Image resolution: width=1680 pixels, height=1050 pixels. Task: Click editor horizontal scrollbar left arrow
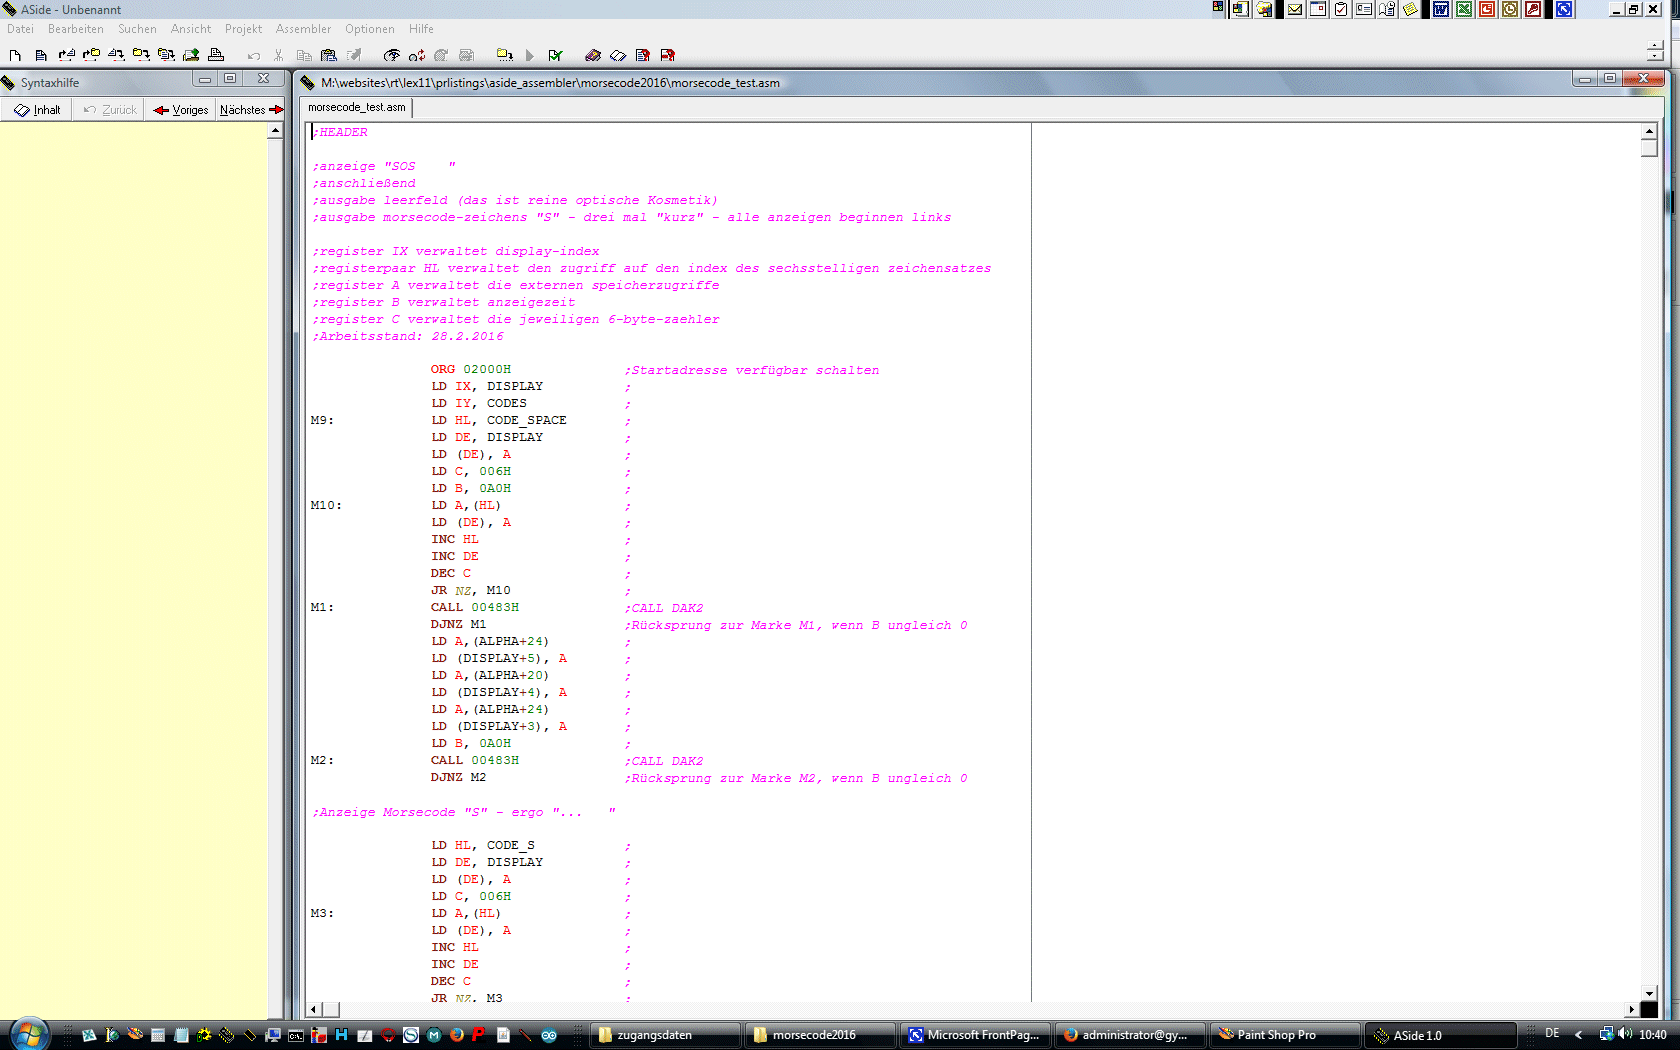coord(314,1010)
